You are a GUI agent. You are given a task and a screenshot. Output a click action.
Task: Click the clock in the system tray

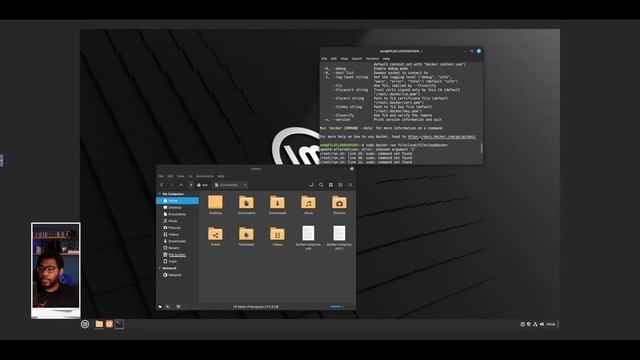[x=550, y=324]
